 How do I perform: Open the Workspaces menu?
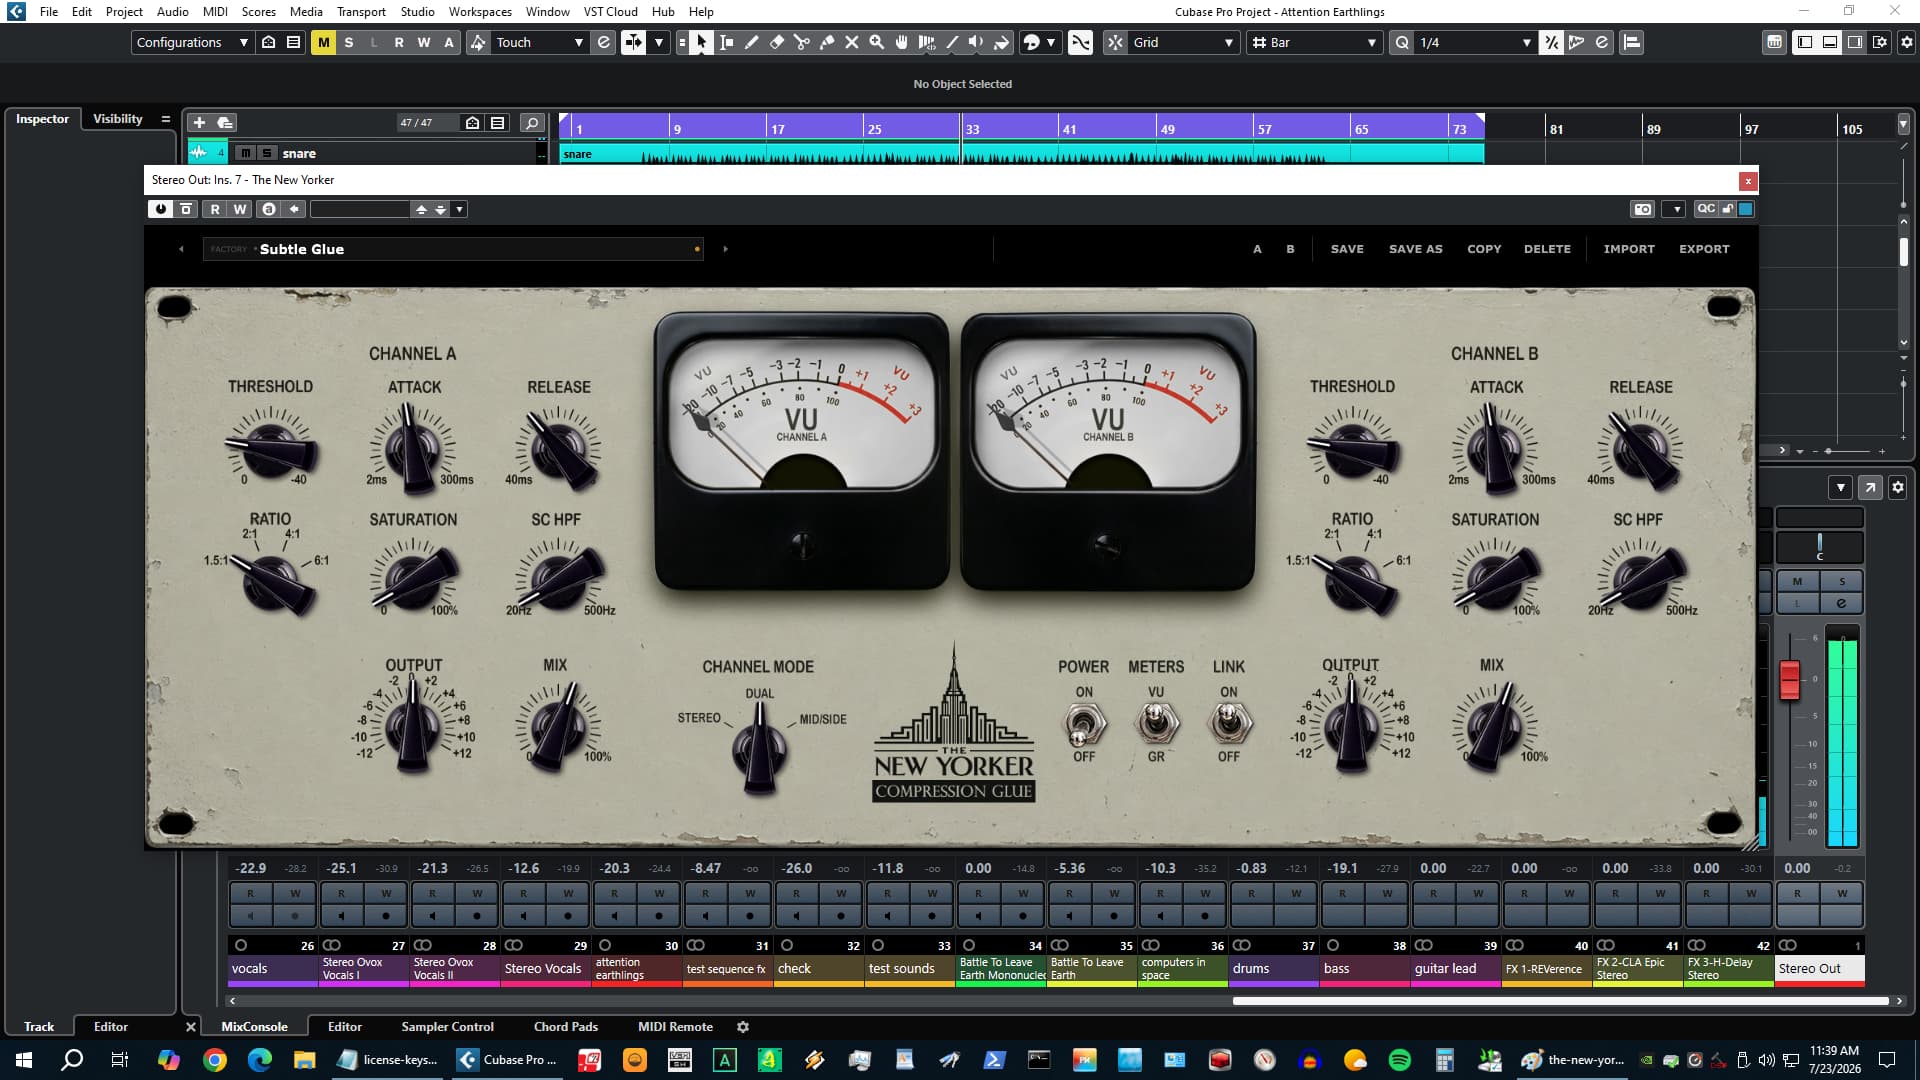(x=480, y=11)
